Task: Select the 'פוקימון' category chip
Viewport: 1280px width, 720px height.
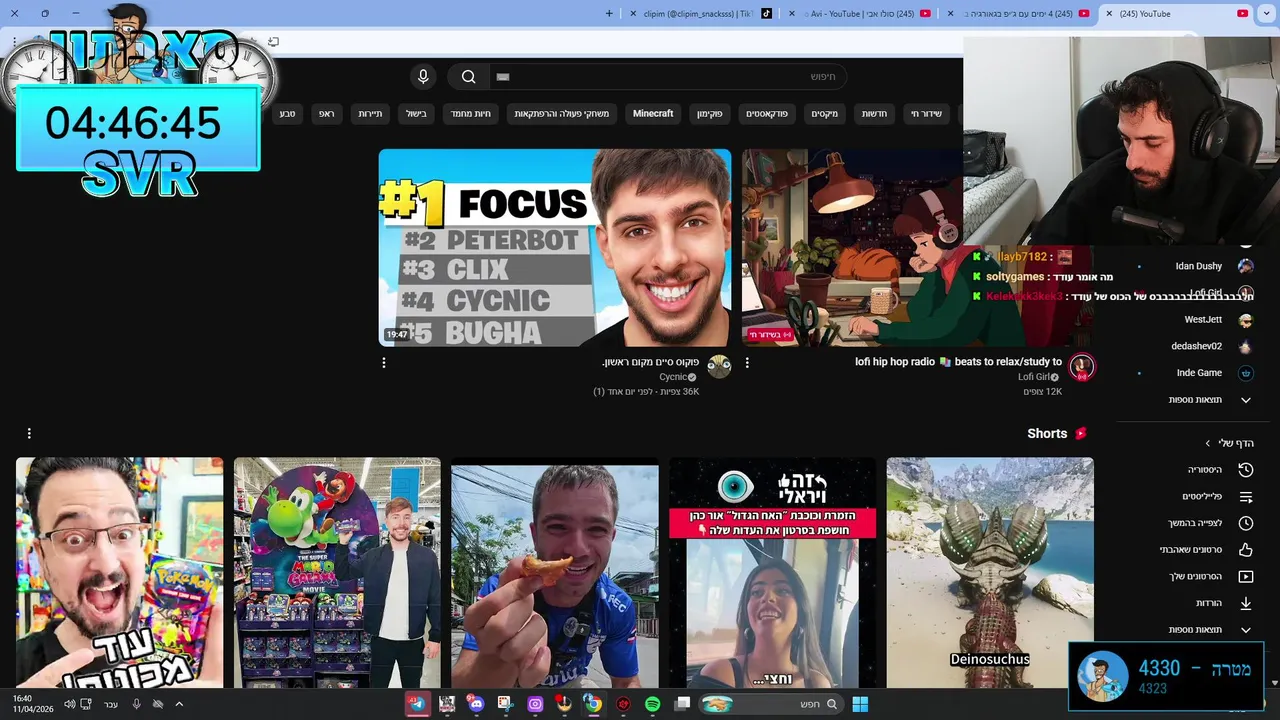Action: coord(710,114)
